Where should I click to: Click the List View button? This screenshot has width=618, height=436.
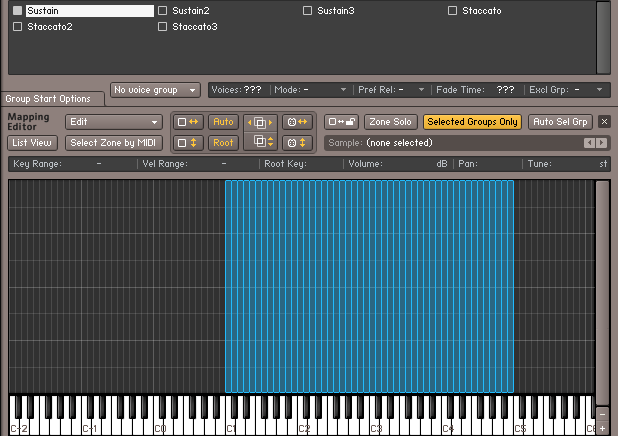click(x=32, y=143)
